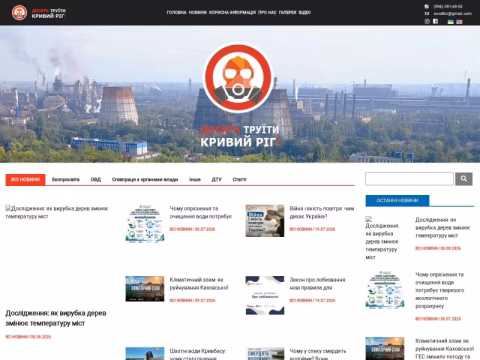Open article Війна і якість повітря
Screen dimensions: 480x360
click(322, 213)
